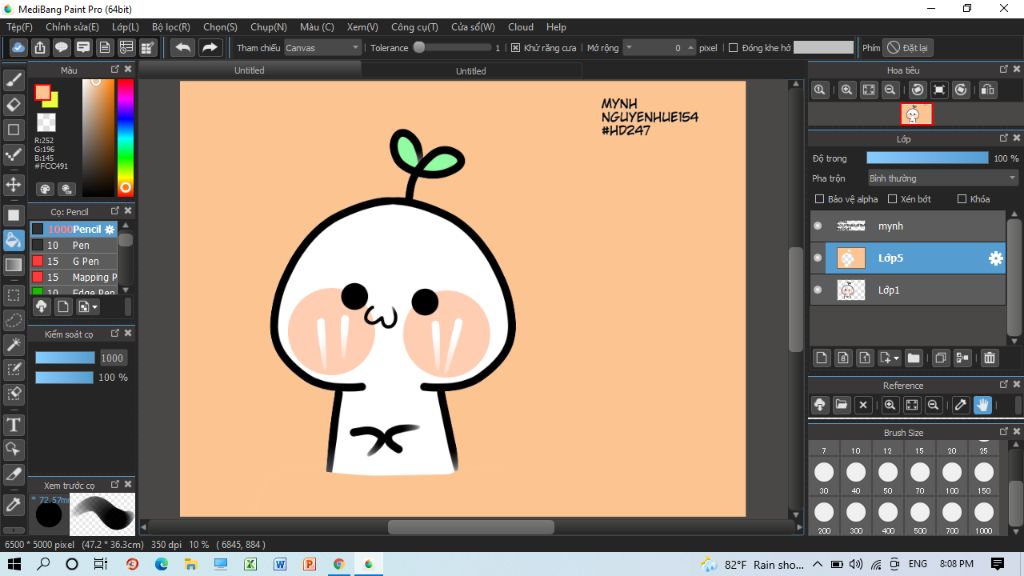Select the G Pen brush
This screenshot has width=1024, height=576.
pos(85,261)
